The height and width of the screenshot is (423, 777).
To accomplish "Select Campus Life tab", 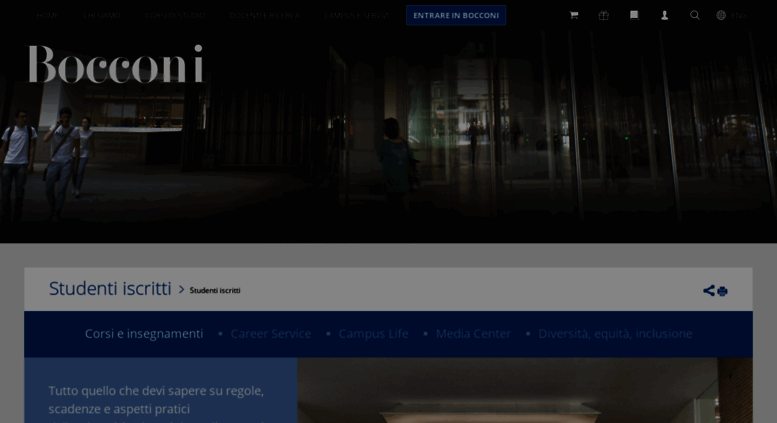I will click(x=373, y=334).
